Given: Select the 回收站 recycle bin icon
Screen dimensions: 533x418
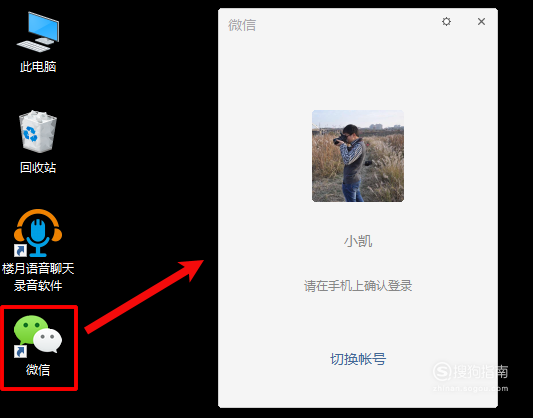Looking at the screenshot, I should 38,132.
